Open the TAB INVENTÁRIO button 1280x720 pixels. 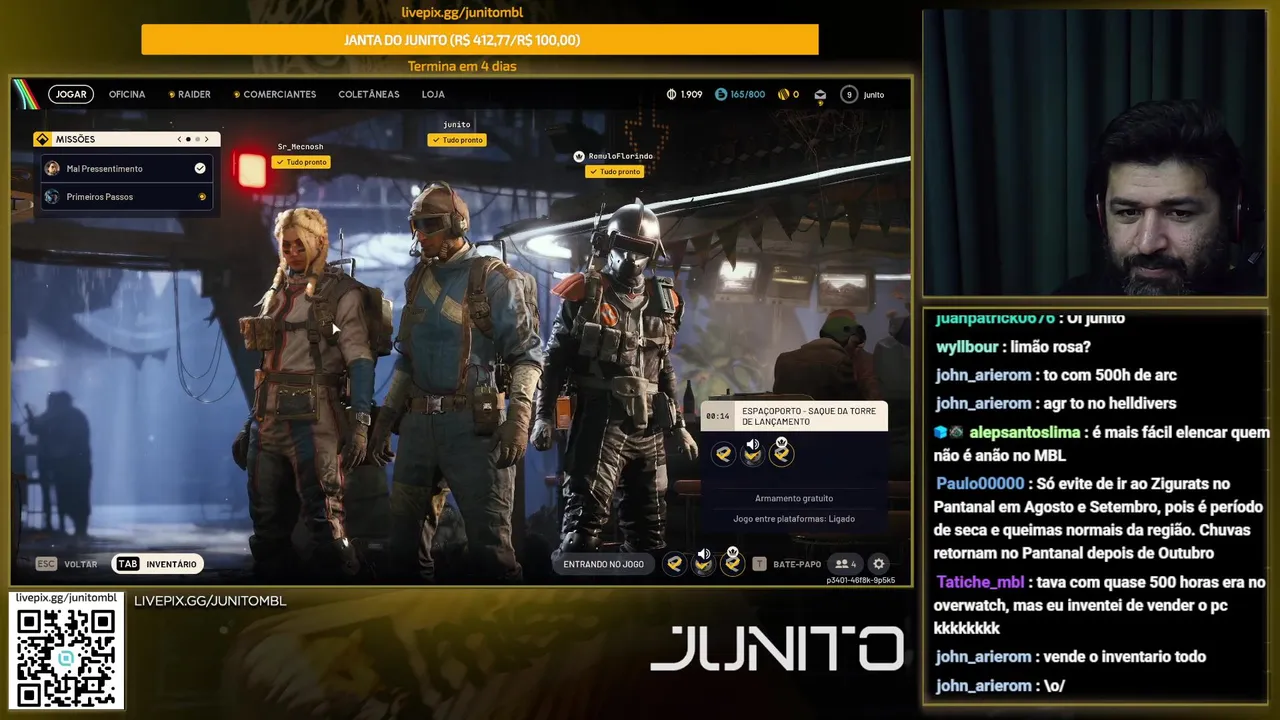click(x=158, y=564)
